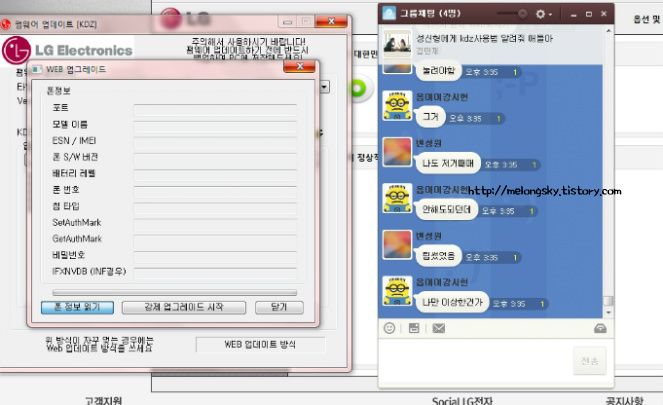663x405 pixels.
Task: Open the 공지사항 tab at bottom
Action: click(x=624, y=400)
